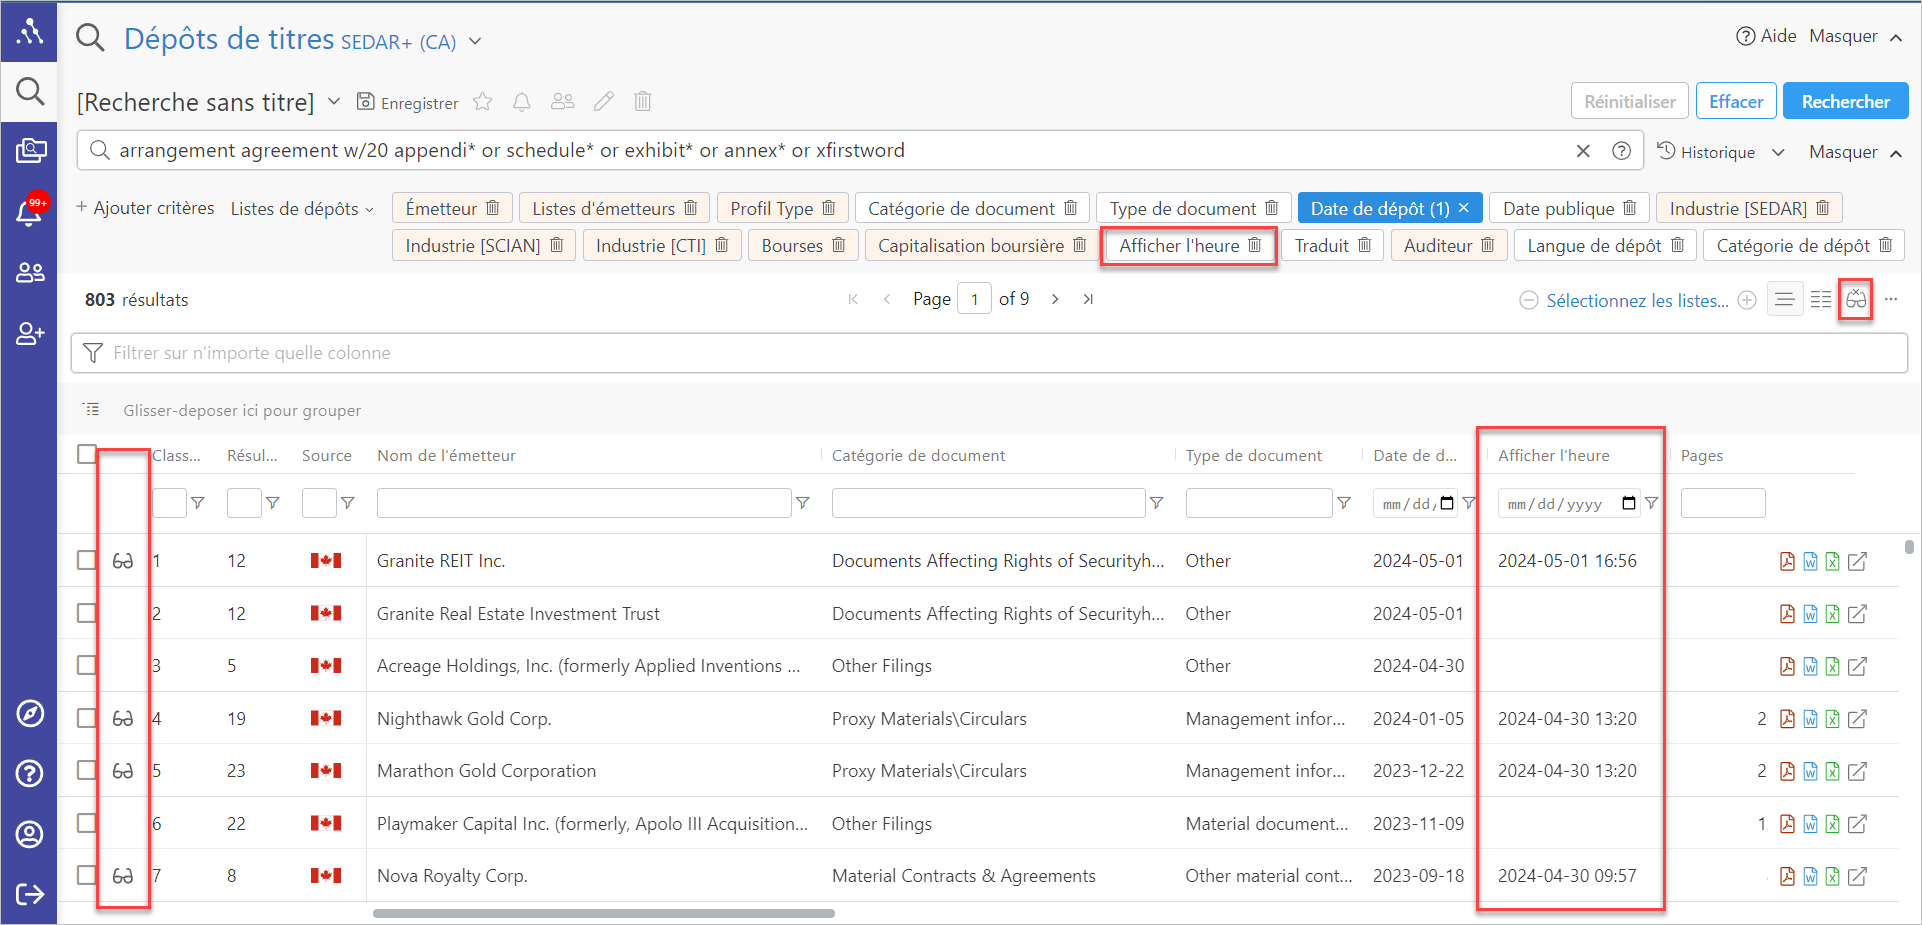Open Word version for Nighthawk Gold Corp.
Viewport: 1922px width, 925px height.
pyautogui.click(x=1810, y=719)
